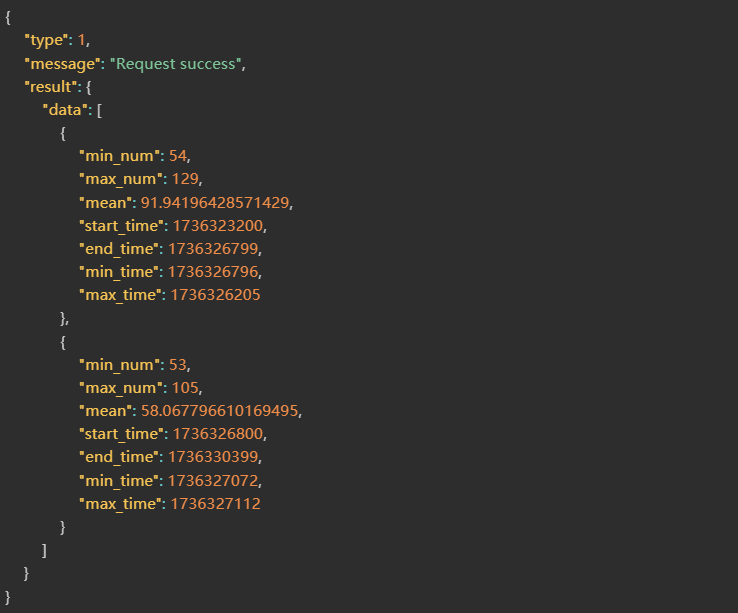Click the "mean" key beside 58.067796610169495
This screenshot has width=738, height=613.
tap(105, 411)
